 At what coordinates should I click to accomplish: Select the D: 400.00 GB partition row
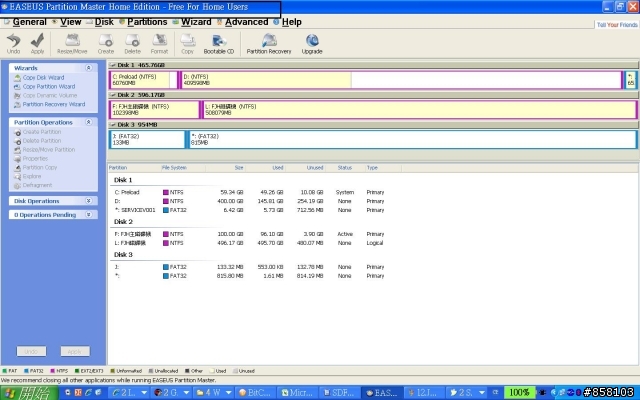click(250, 201)
